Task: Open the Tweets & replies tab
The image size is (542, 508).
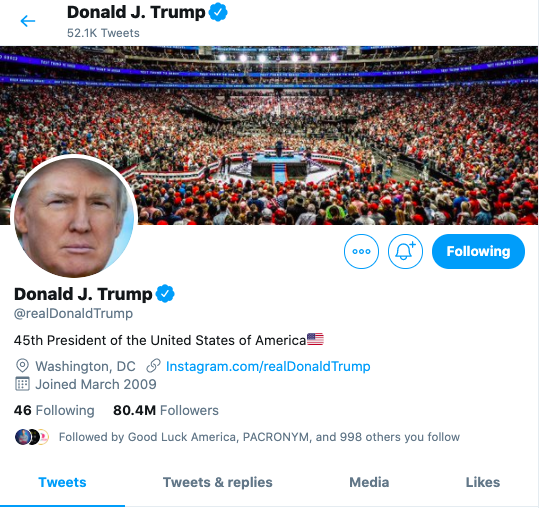Action: (218, 482)
